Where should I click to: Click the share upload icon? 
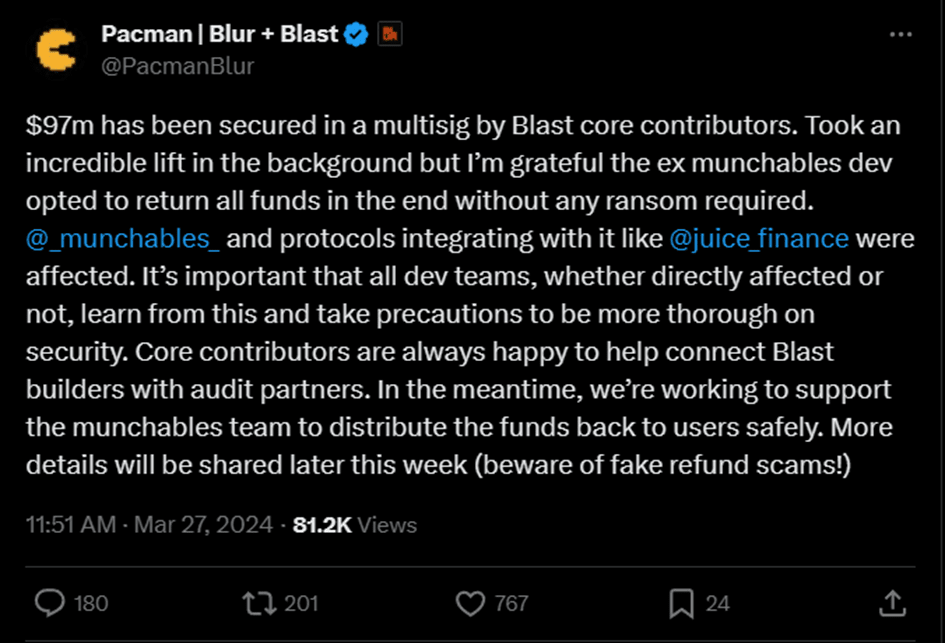pos(892,602)
